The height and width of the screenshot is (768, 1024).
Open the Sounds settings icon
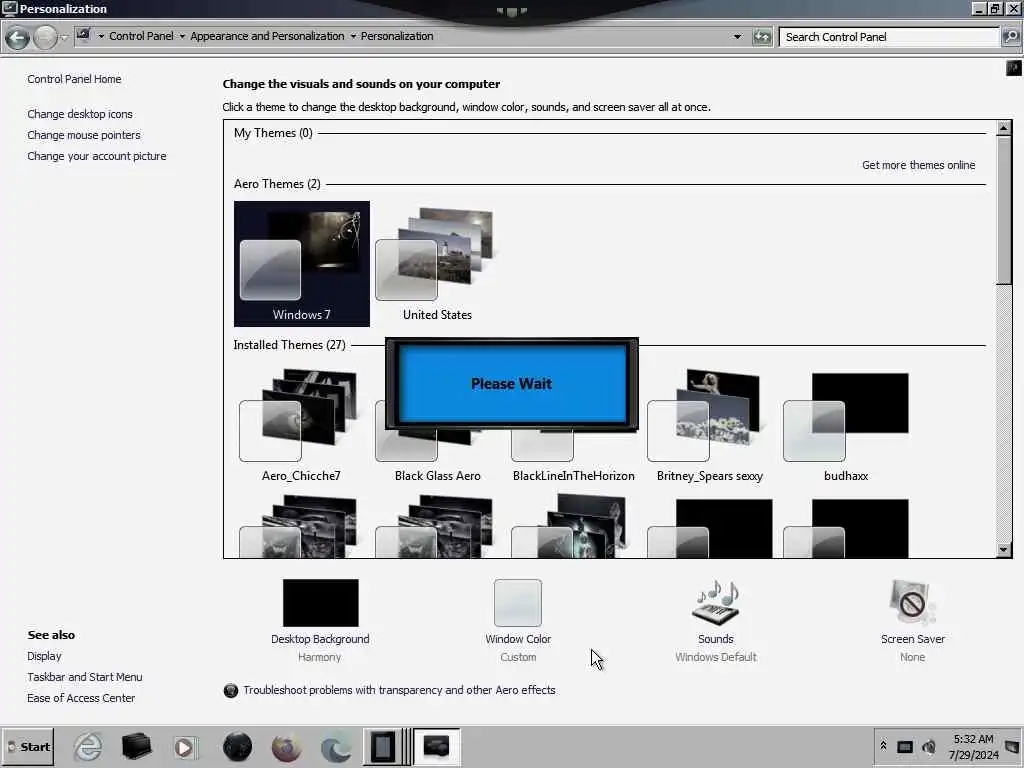pos(715,602)
